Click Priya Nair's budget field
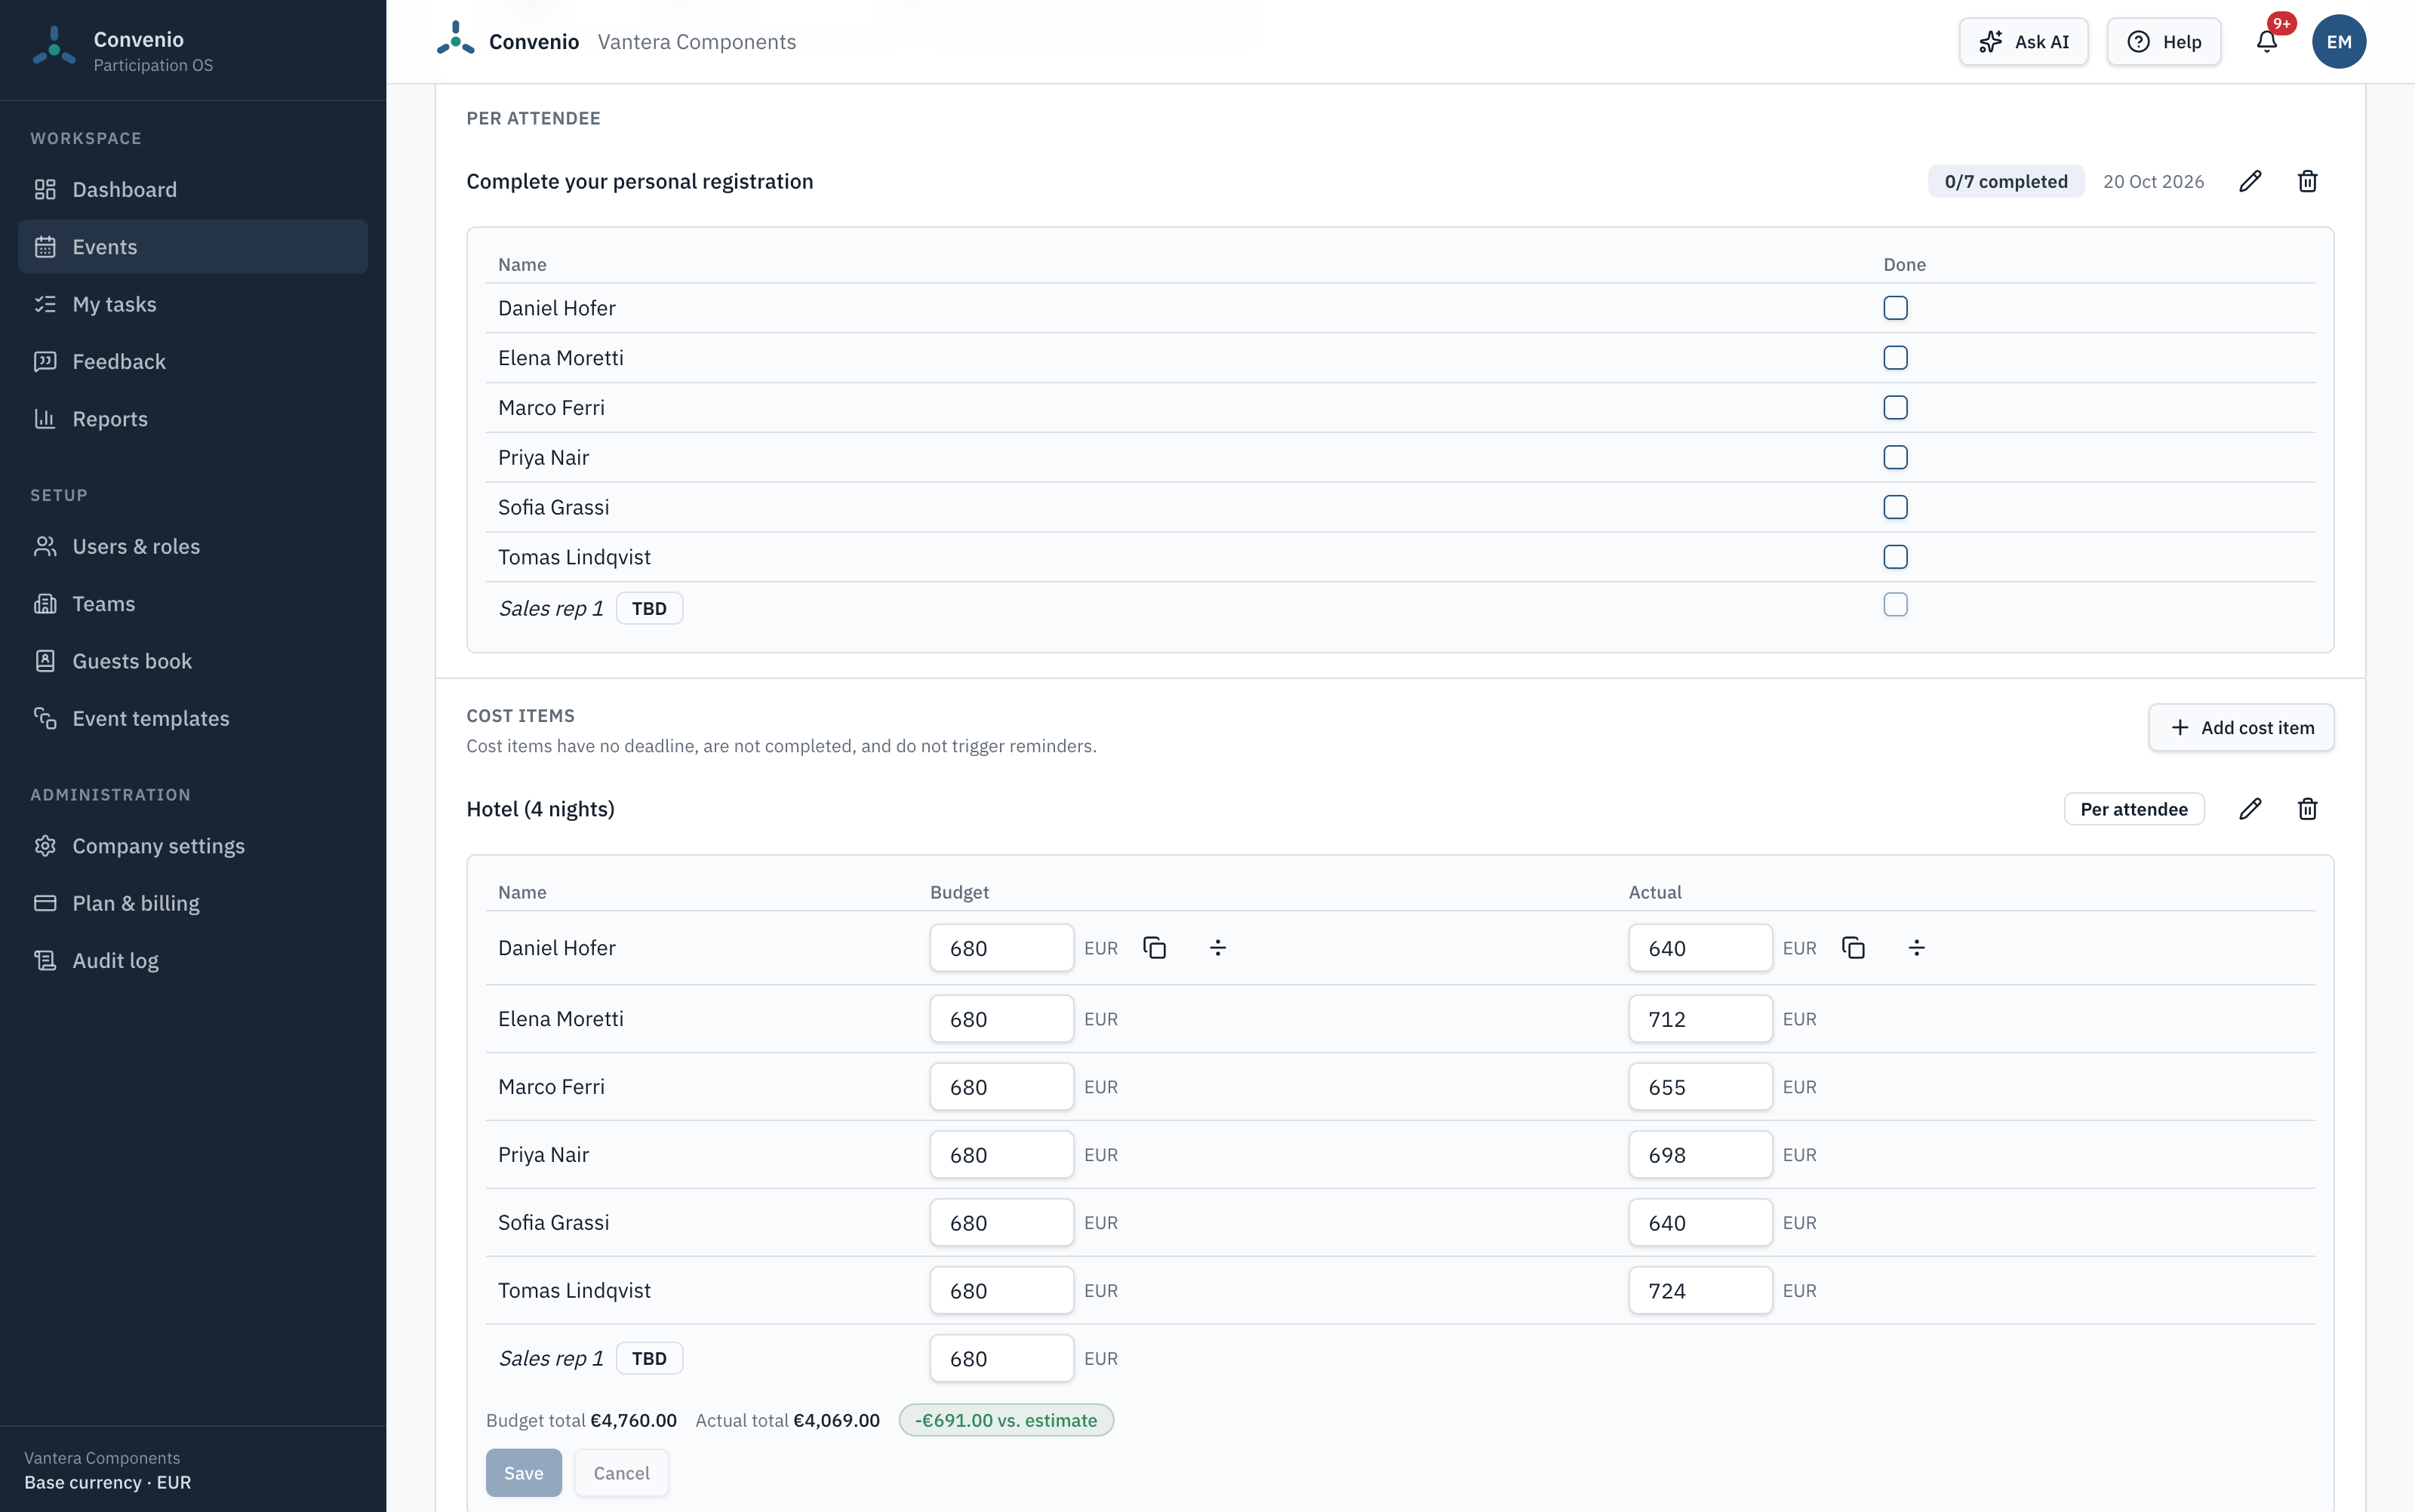The height and width of the screenshot is (1512, 2415). coord(1001,1155)
